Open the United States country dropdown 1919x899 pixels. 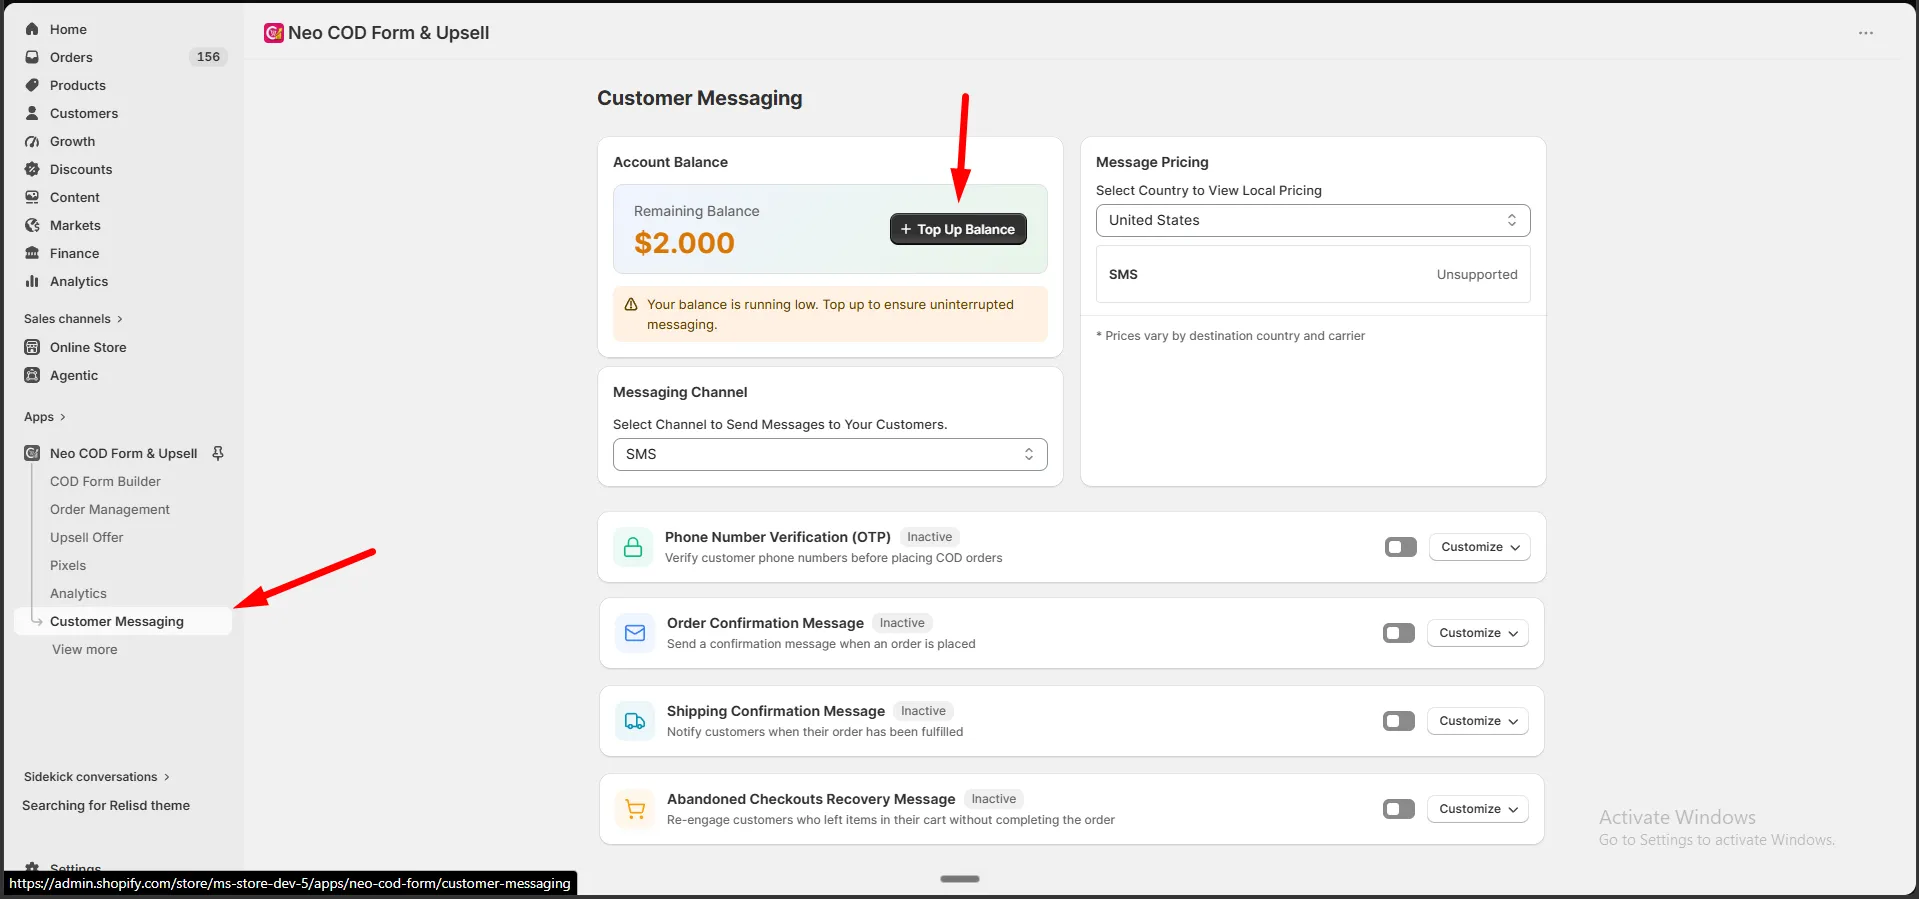pyautogui.click(x=1313, y=220)
